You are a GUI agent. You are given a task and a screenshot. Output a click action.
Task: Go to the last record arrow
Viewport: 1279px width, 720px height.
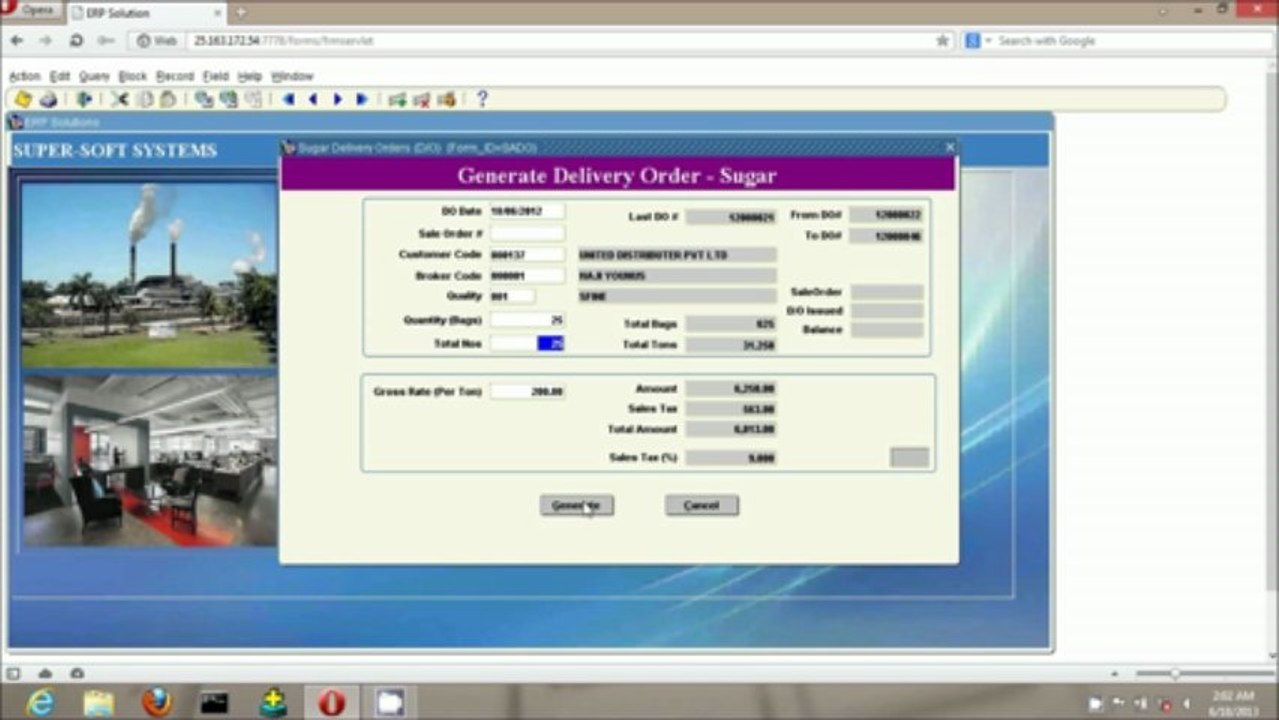pos(362,99)
